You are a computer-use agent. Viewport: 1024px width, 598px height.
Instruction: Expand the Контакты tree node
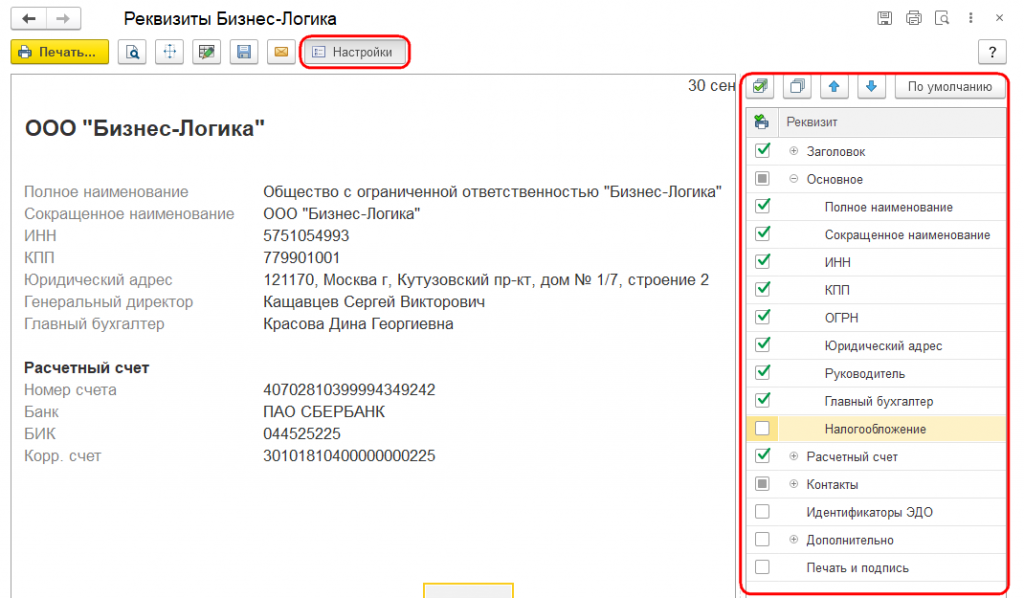click(793, 484)
